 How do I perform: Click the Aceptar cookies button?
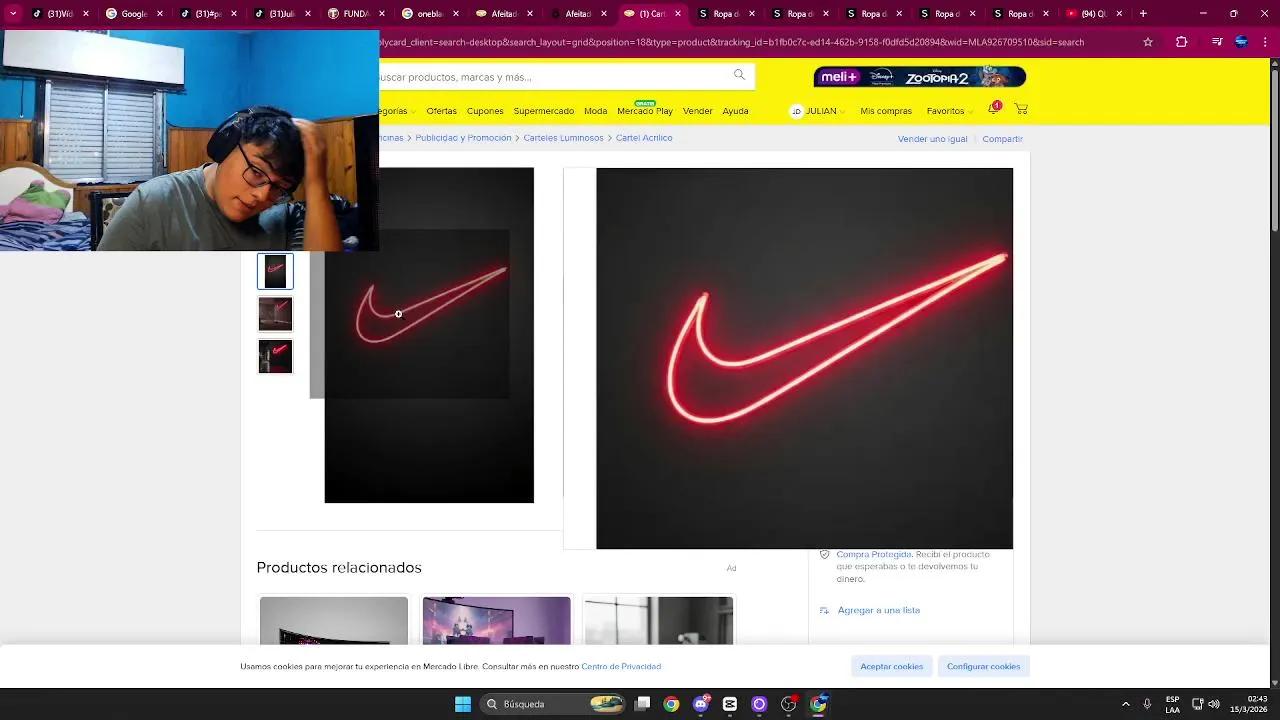click(x=890, y=666)
